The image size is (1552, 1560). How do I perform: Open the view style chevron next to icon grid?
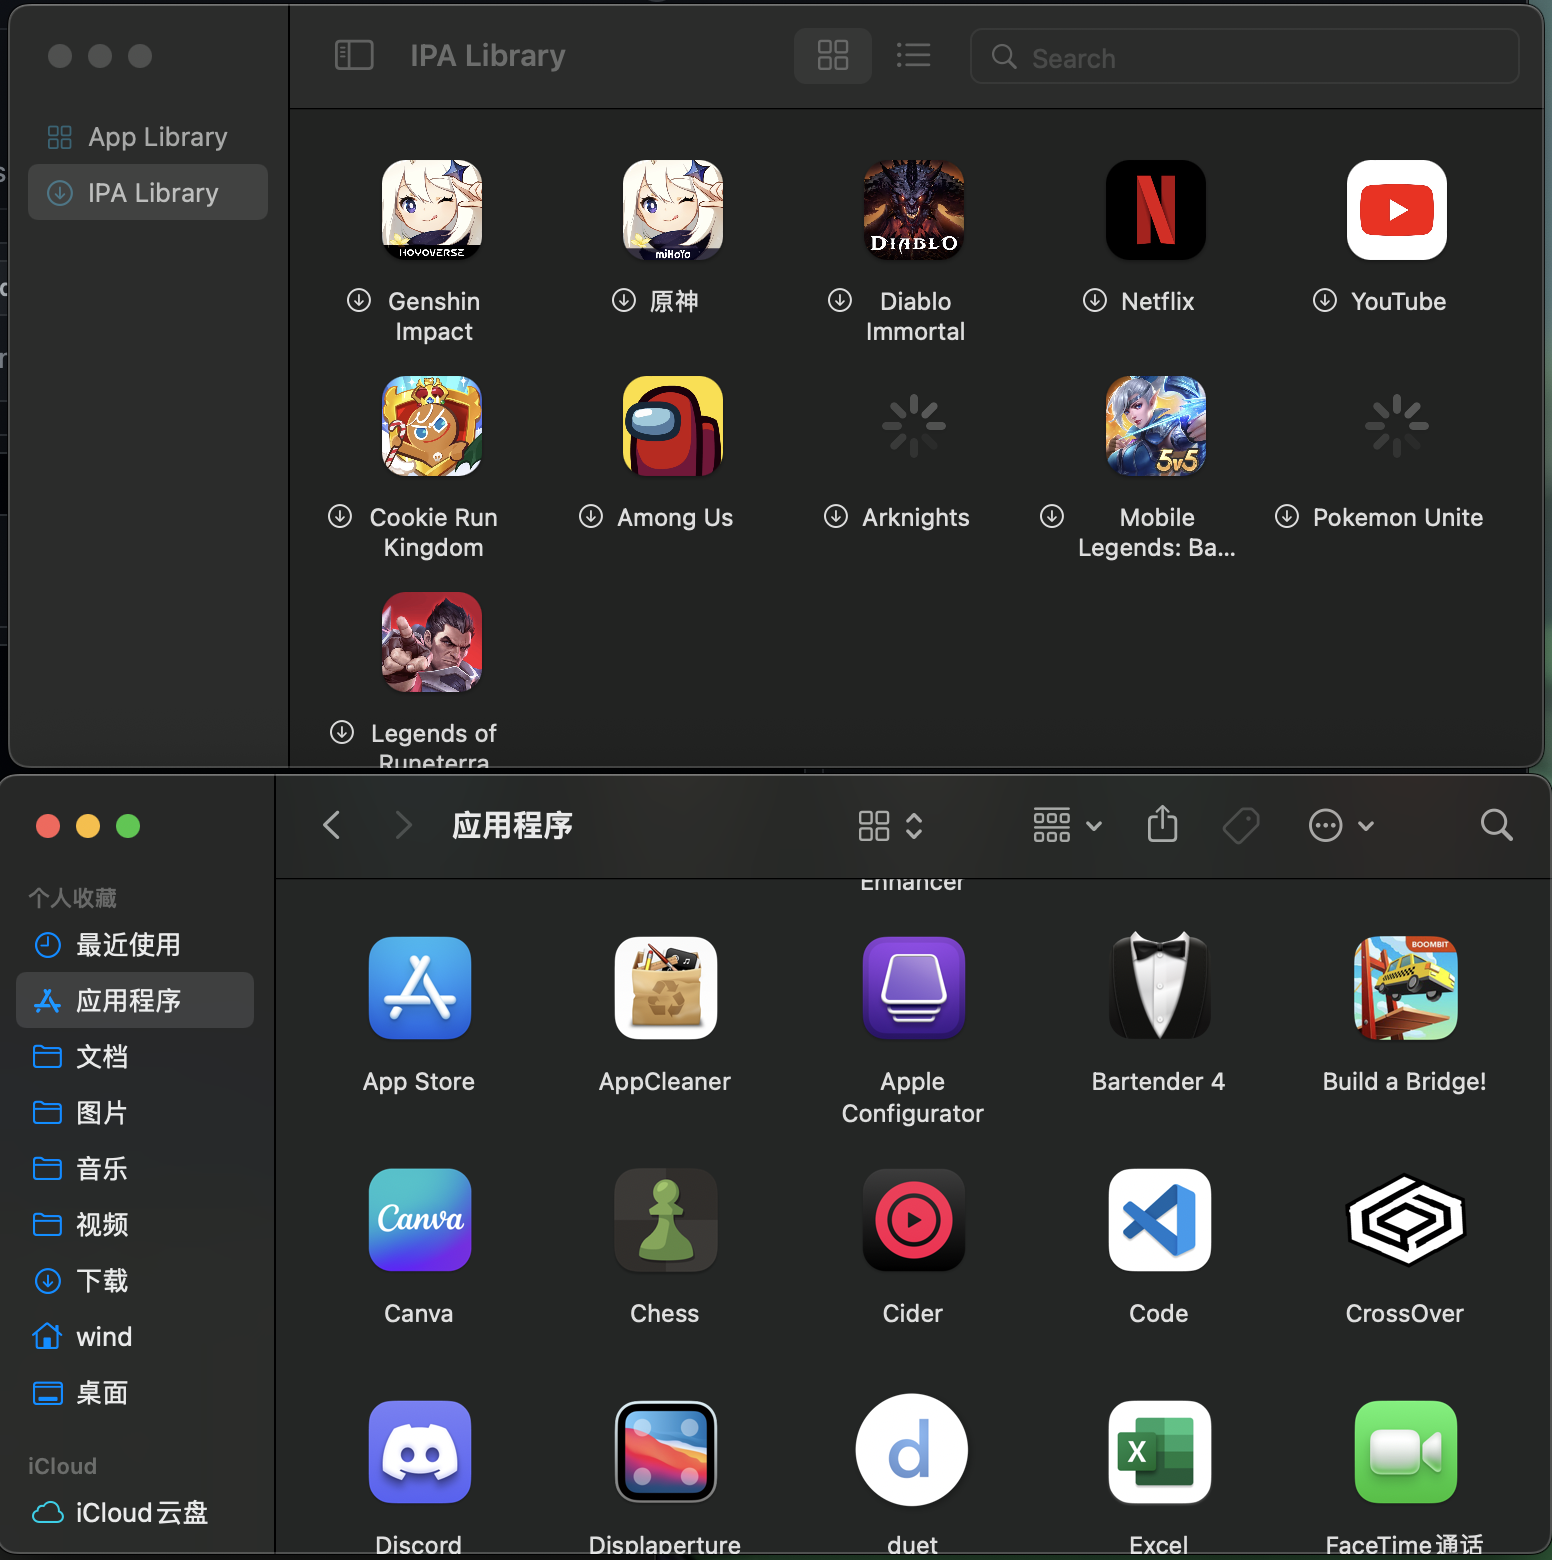click(914, 825)
